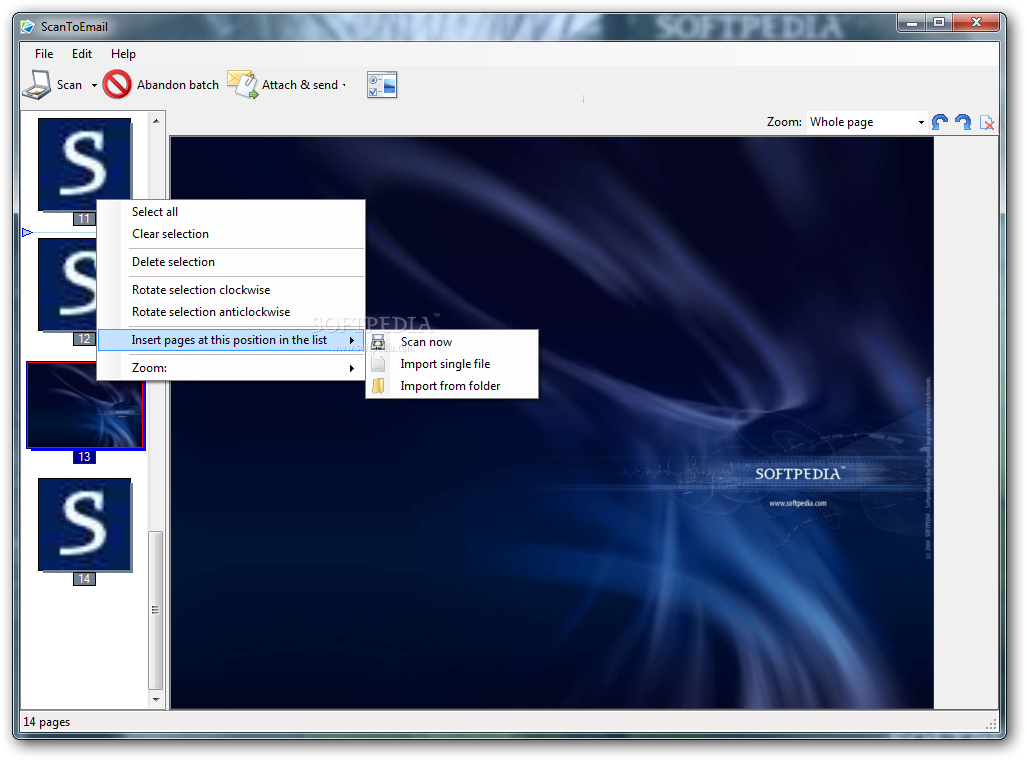Open the Edit menu
This screenshot has height=760, width=1027.
pos(82,54)
